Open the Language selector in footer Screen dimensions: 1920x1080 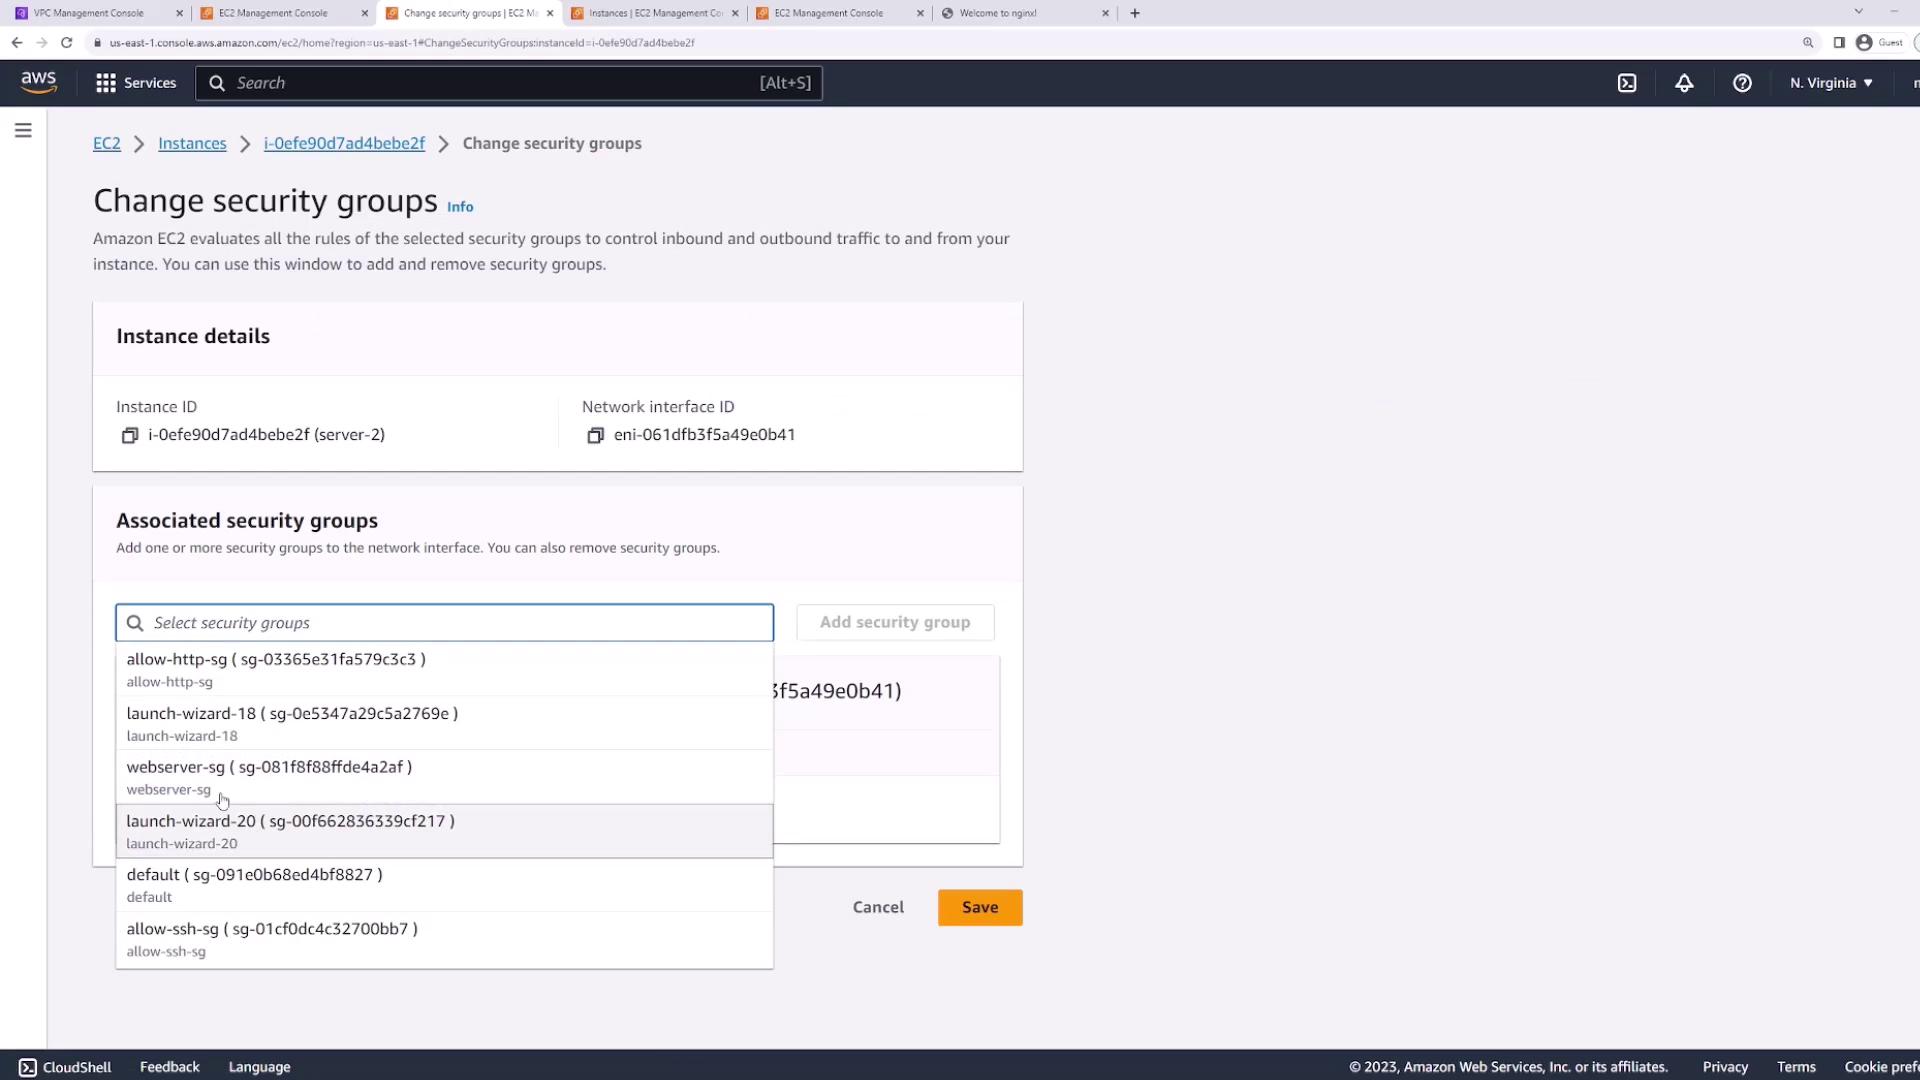click(x=259, y=1067)
